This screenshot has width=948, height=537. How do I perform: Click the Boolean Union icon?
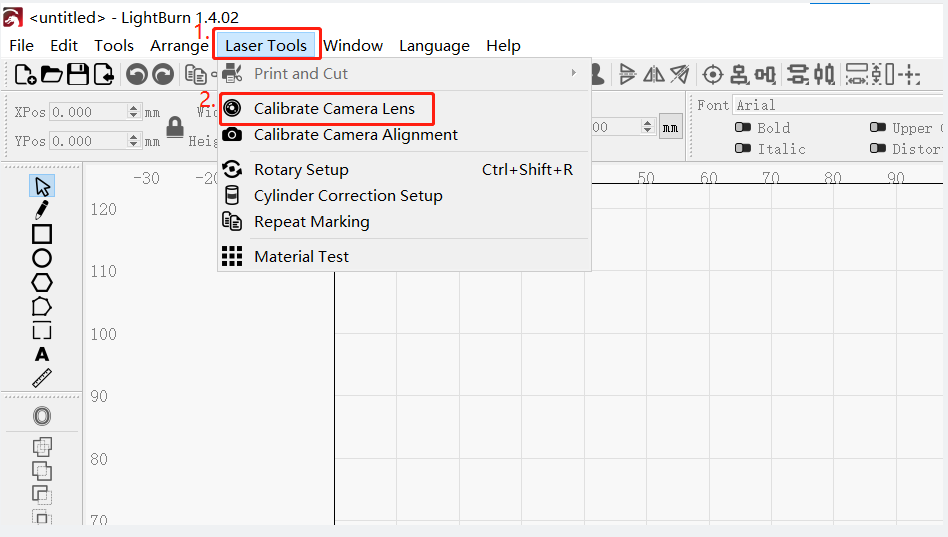[42, 470]
